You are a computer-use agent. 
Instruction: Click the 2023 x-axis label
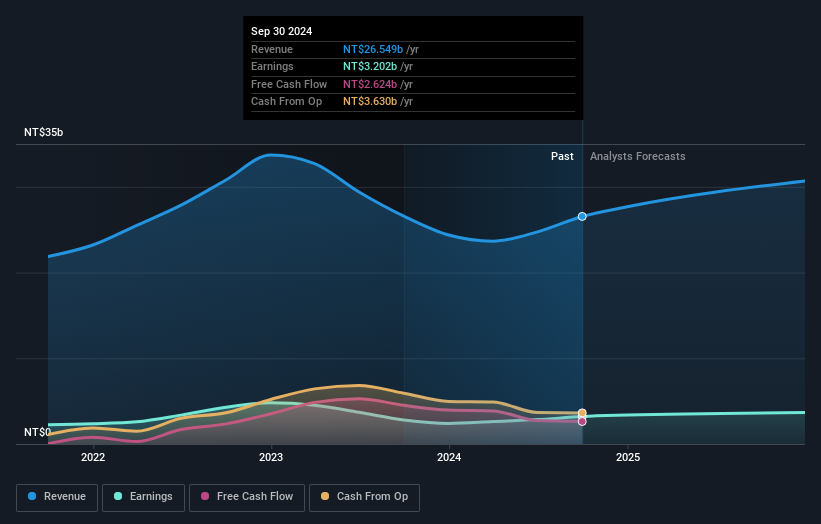click(x=271, y=457)
